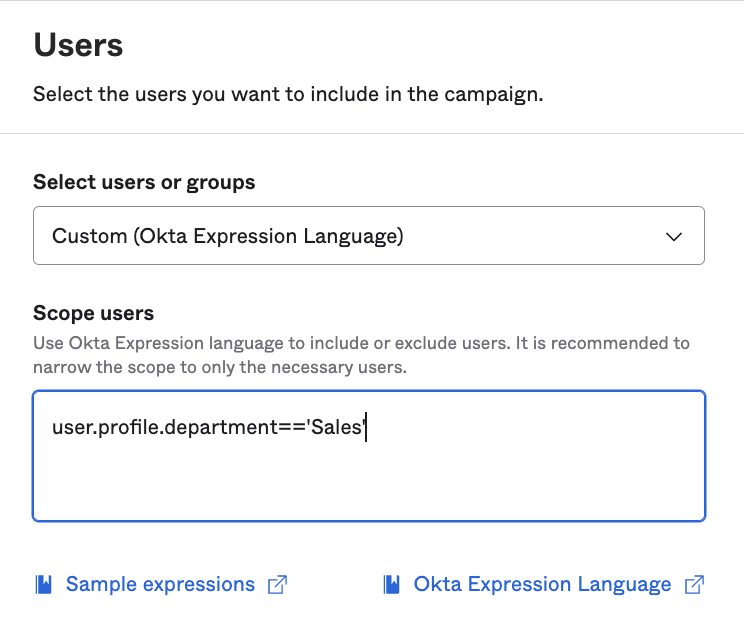
Task: Open the Sample expressions link
Action: 160,584
